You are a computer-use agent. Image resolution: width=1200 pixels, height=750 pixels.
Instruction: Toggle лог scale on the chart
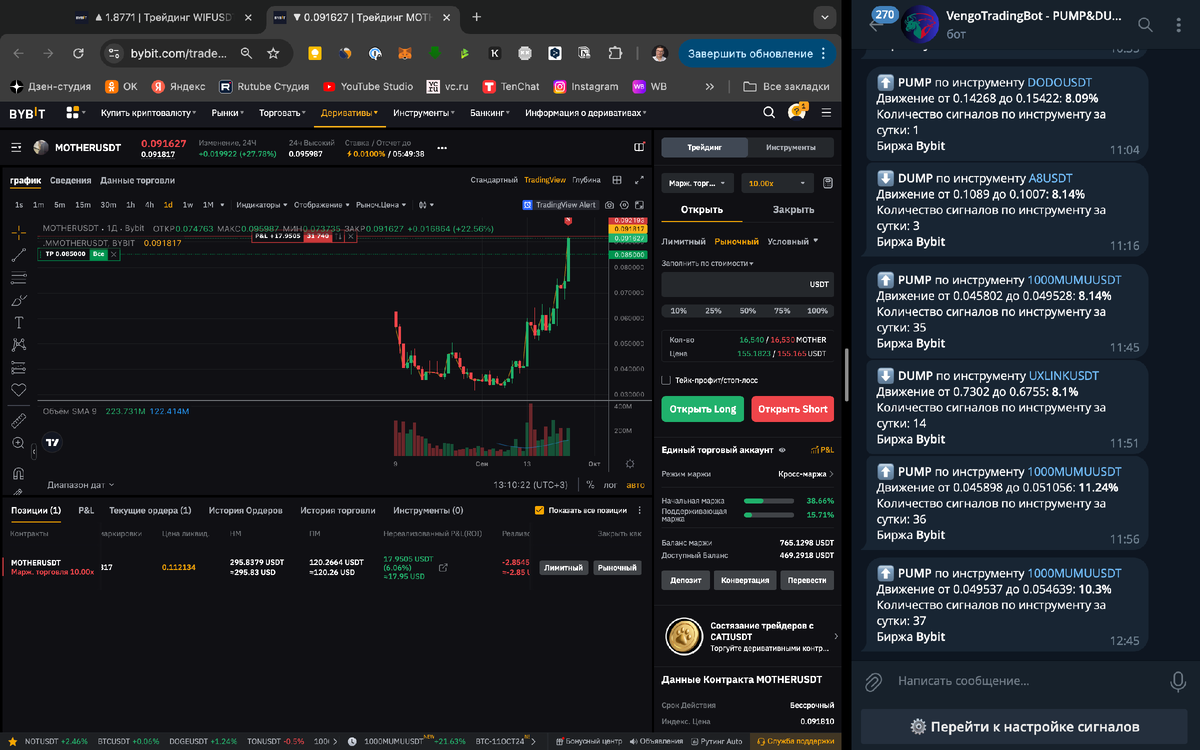point(612,485)
